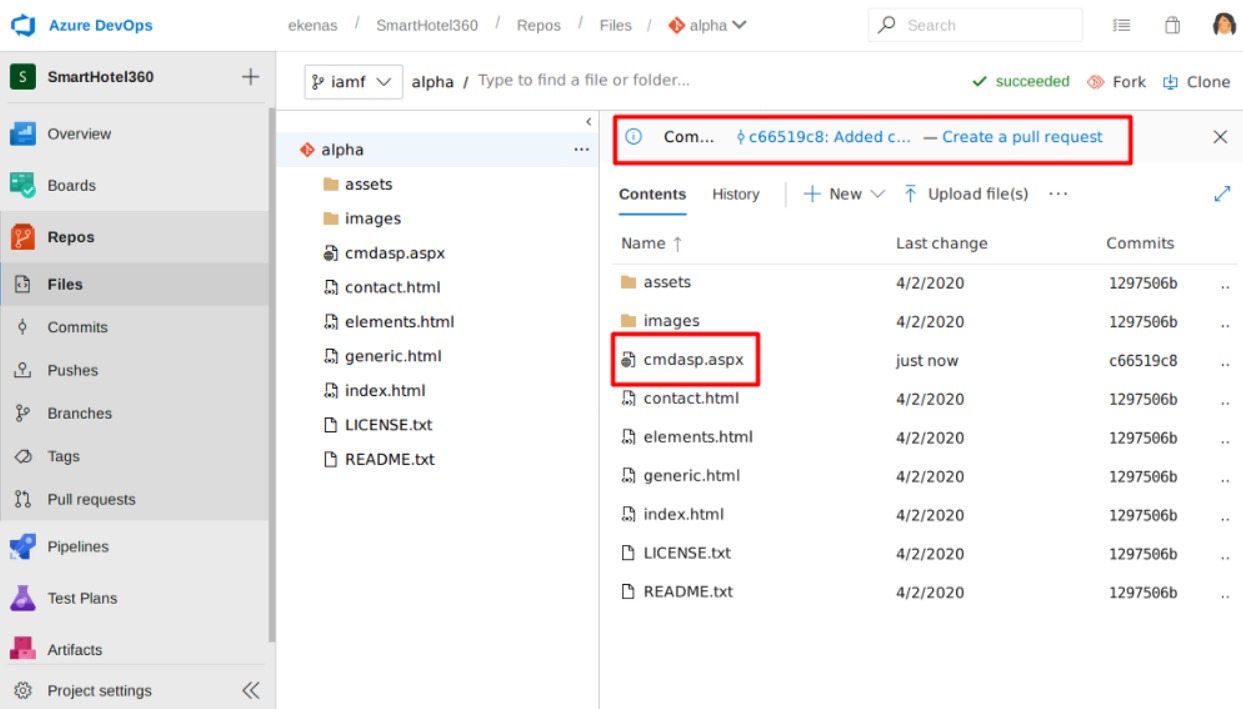Open cmdasp.aspx in the file list

[693, 359]
